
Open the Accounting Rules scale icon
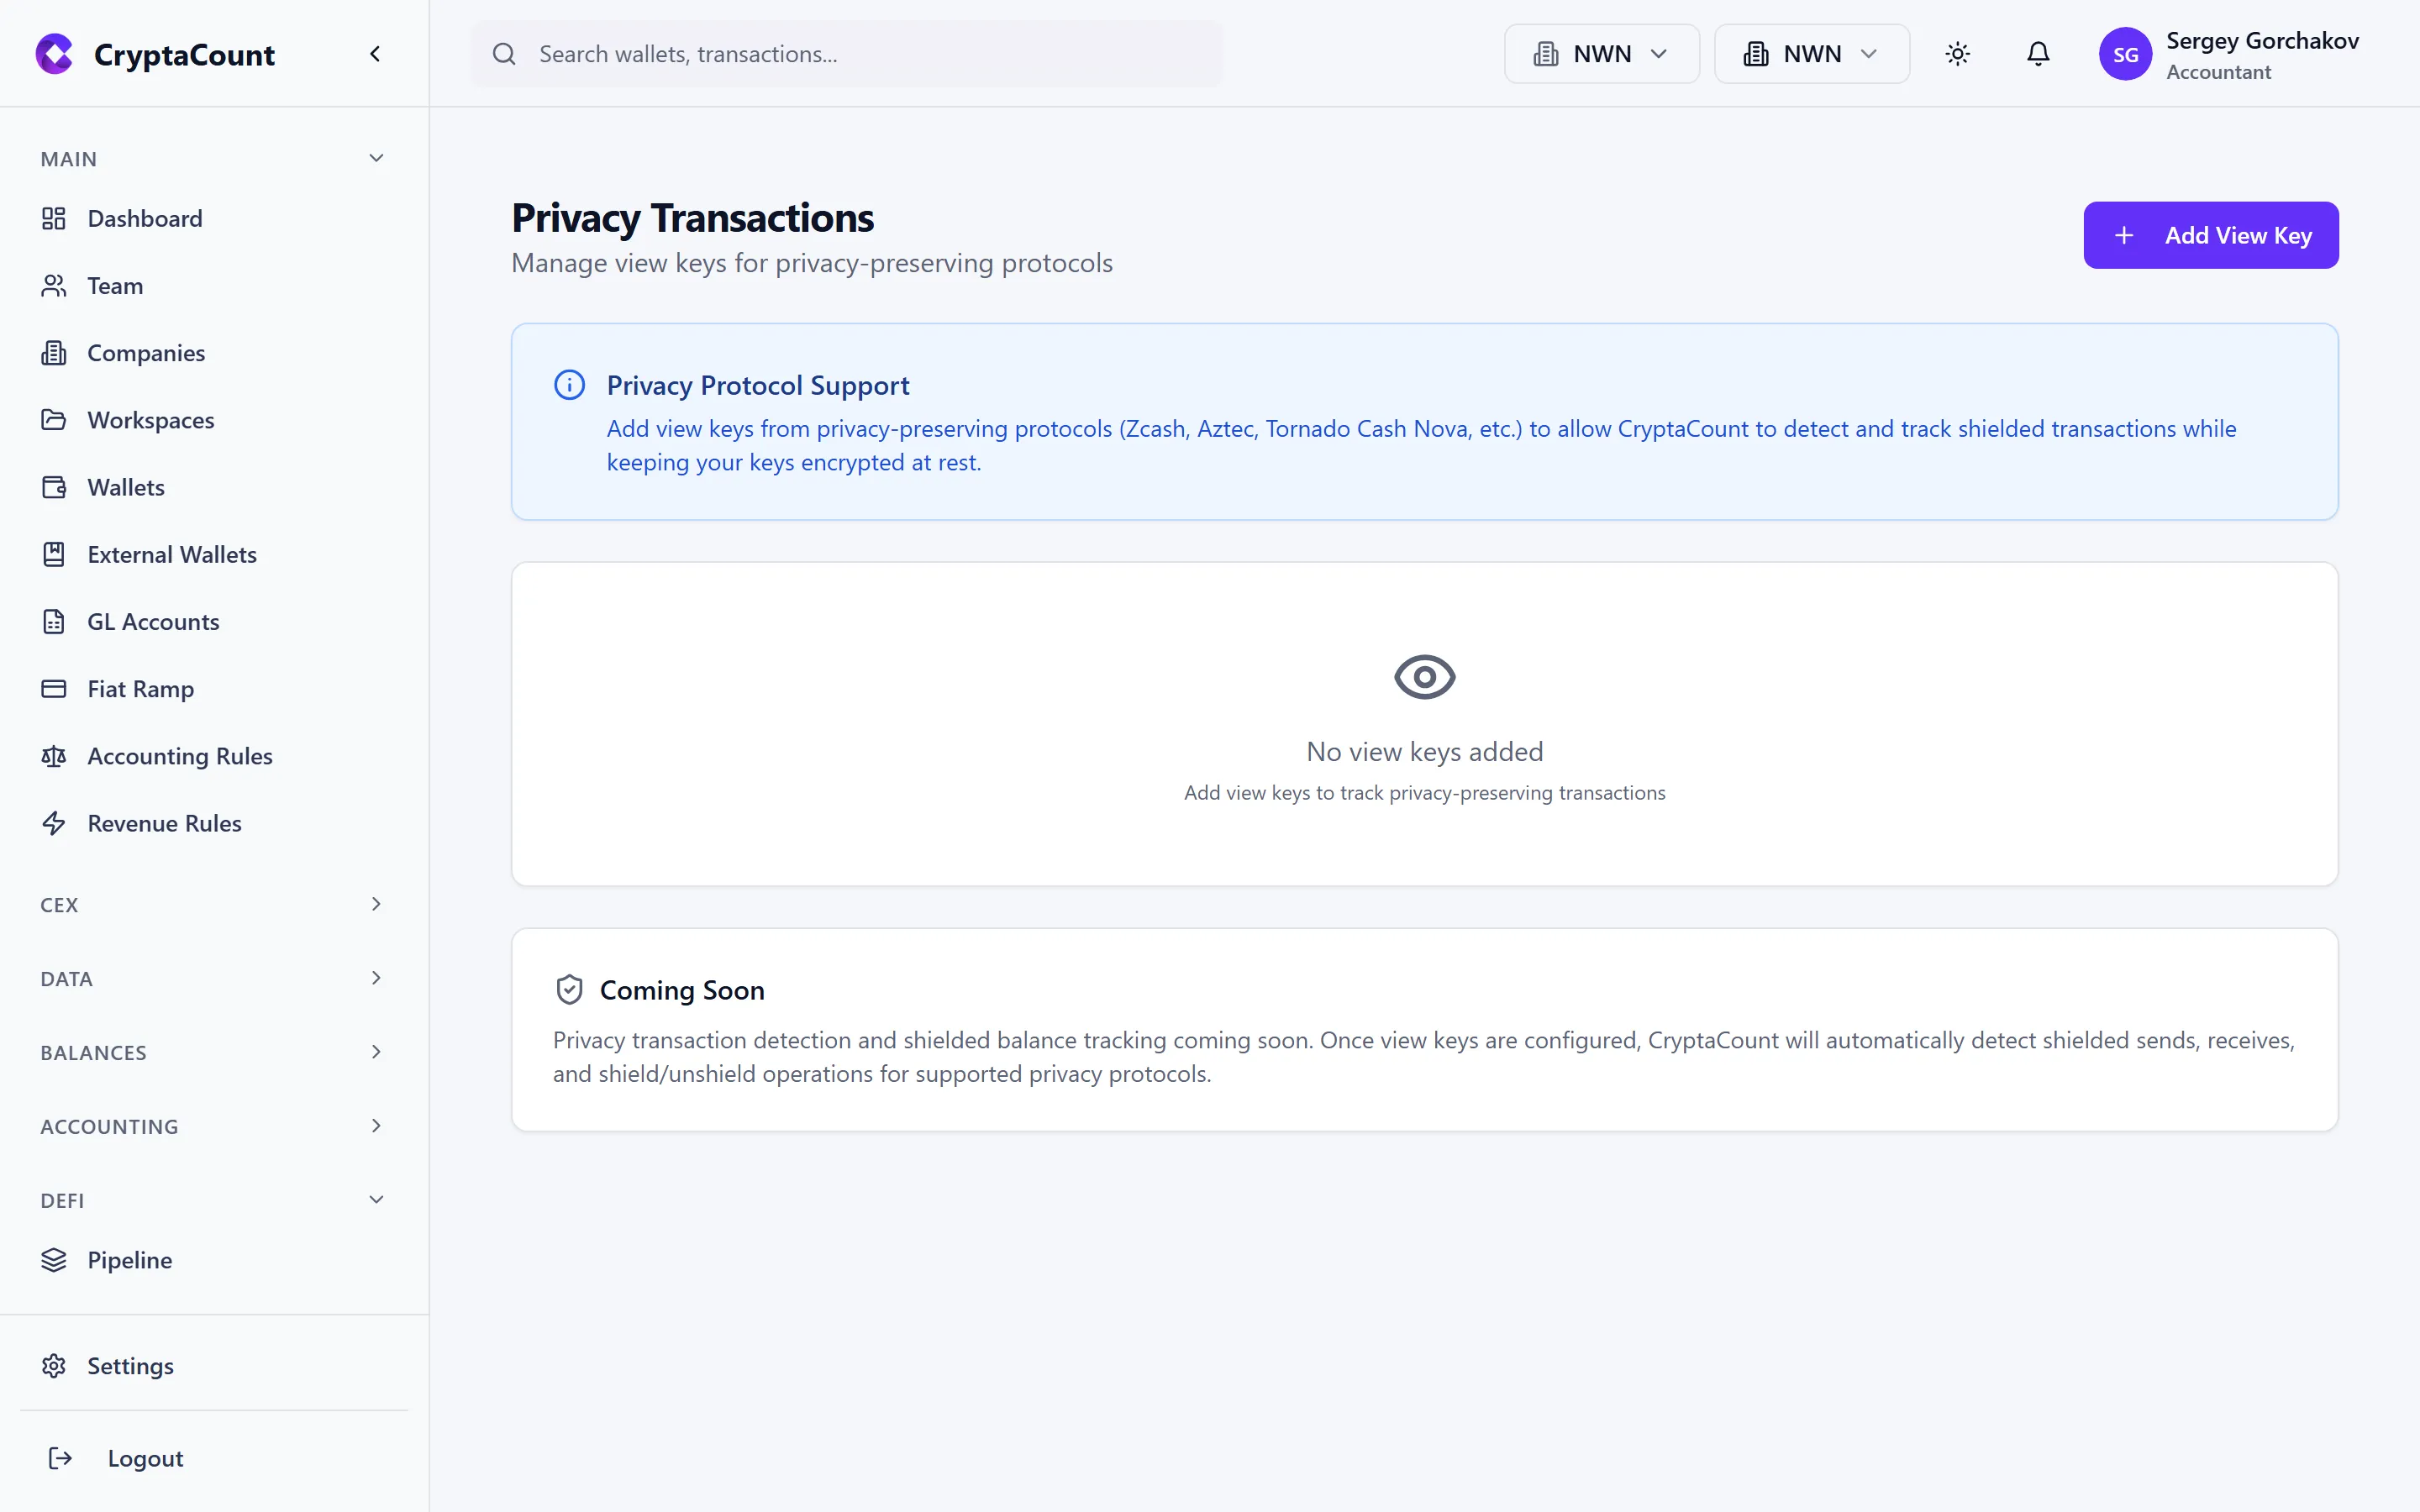click(x=54, y=756)
